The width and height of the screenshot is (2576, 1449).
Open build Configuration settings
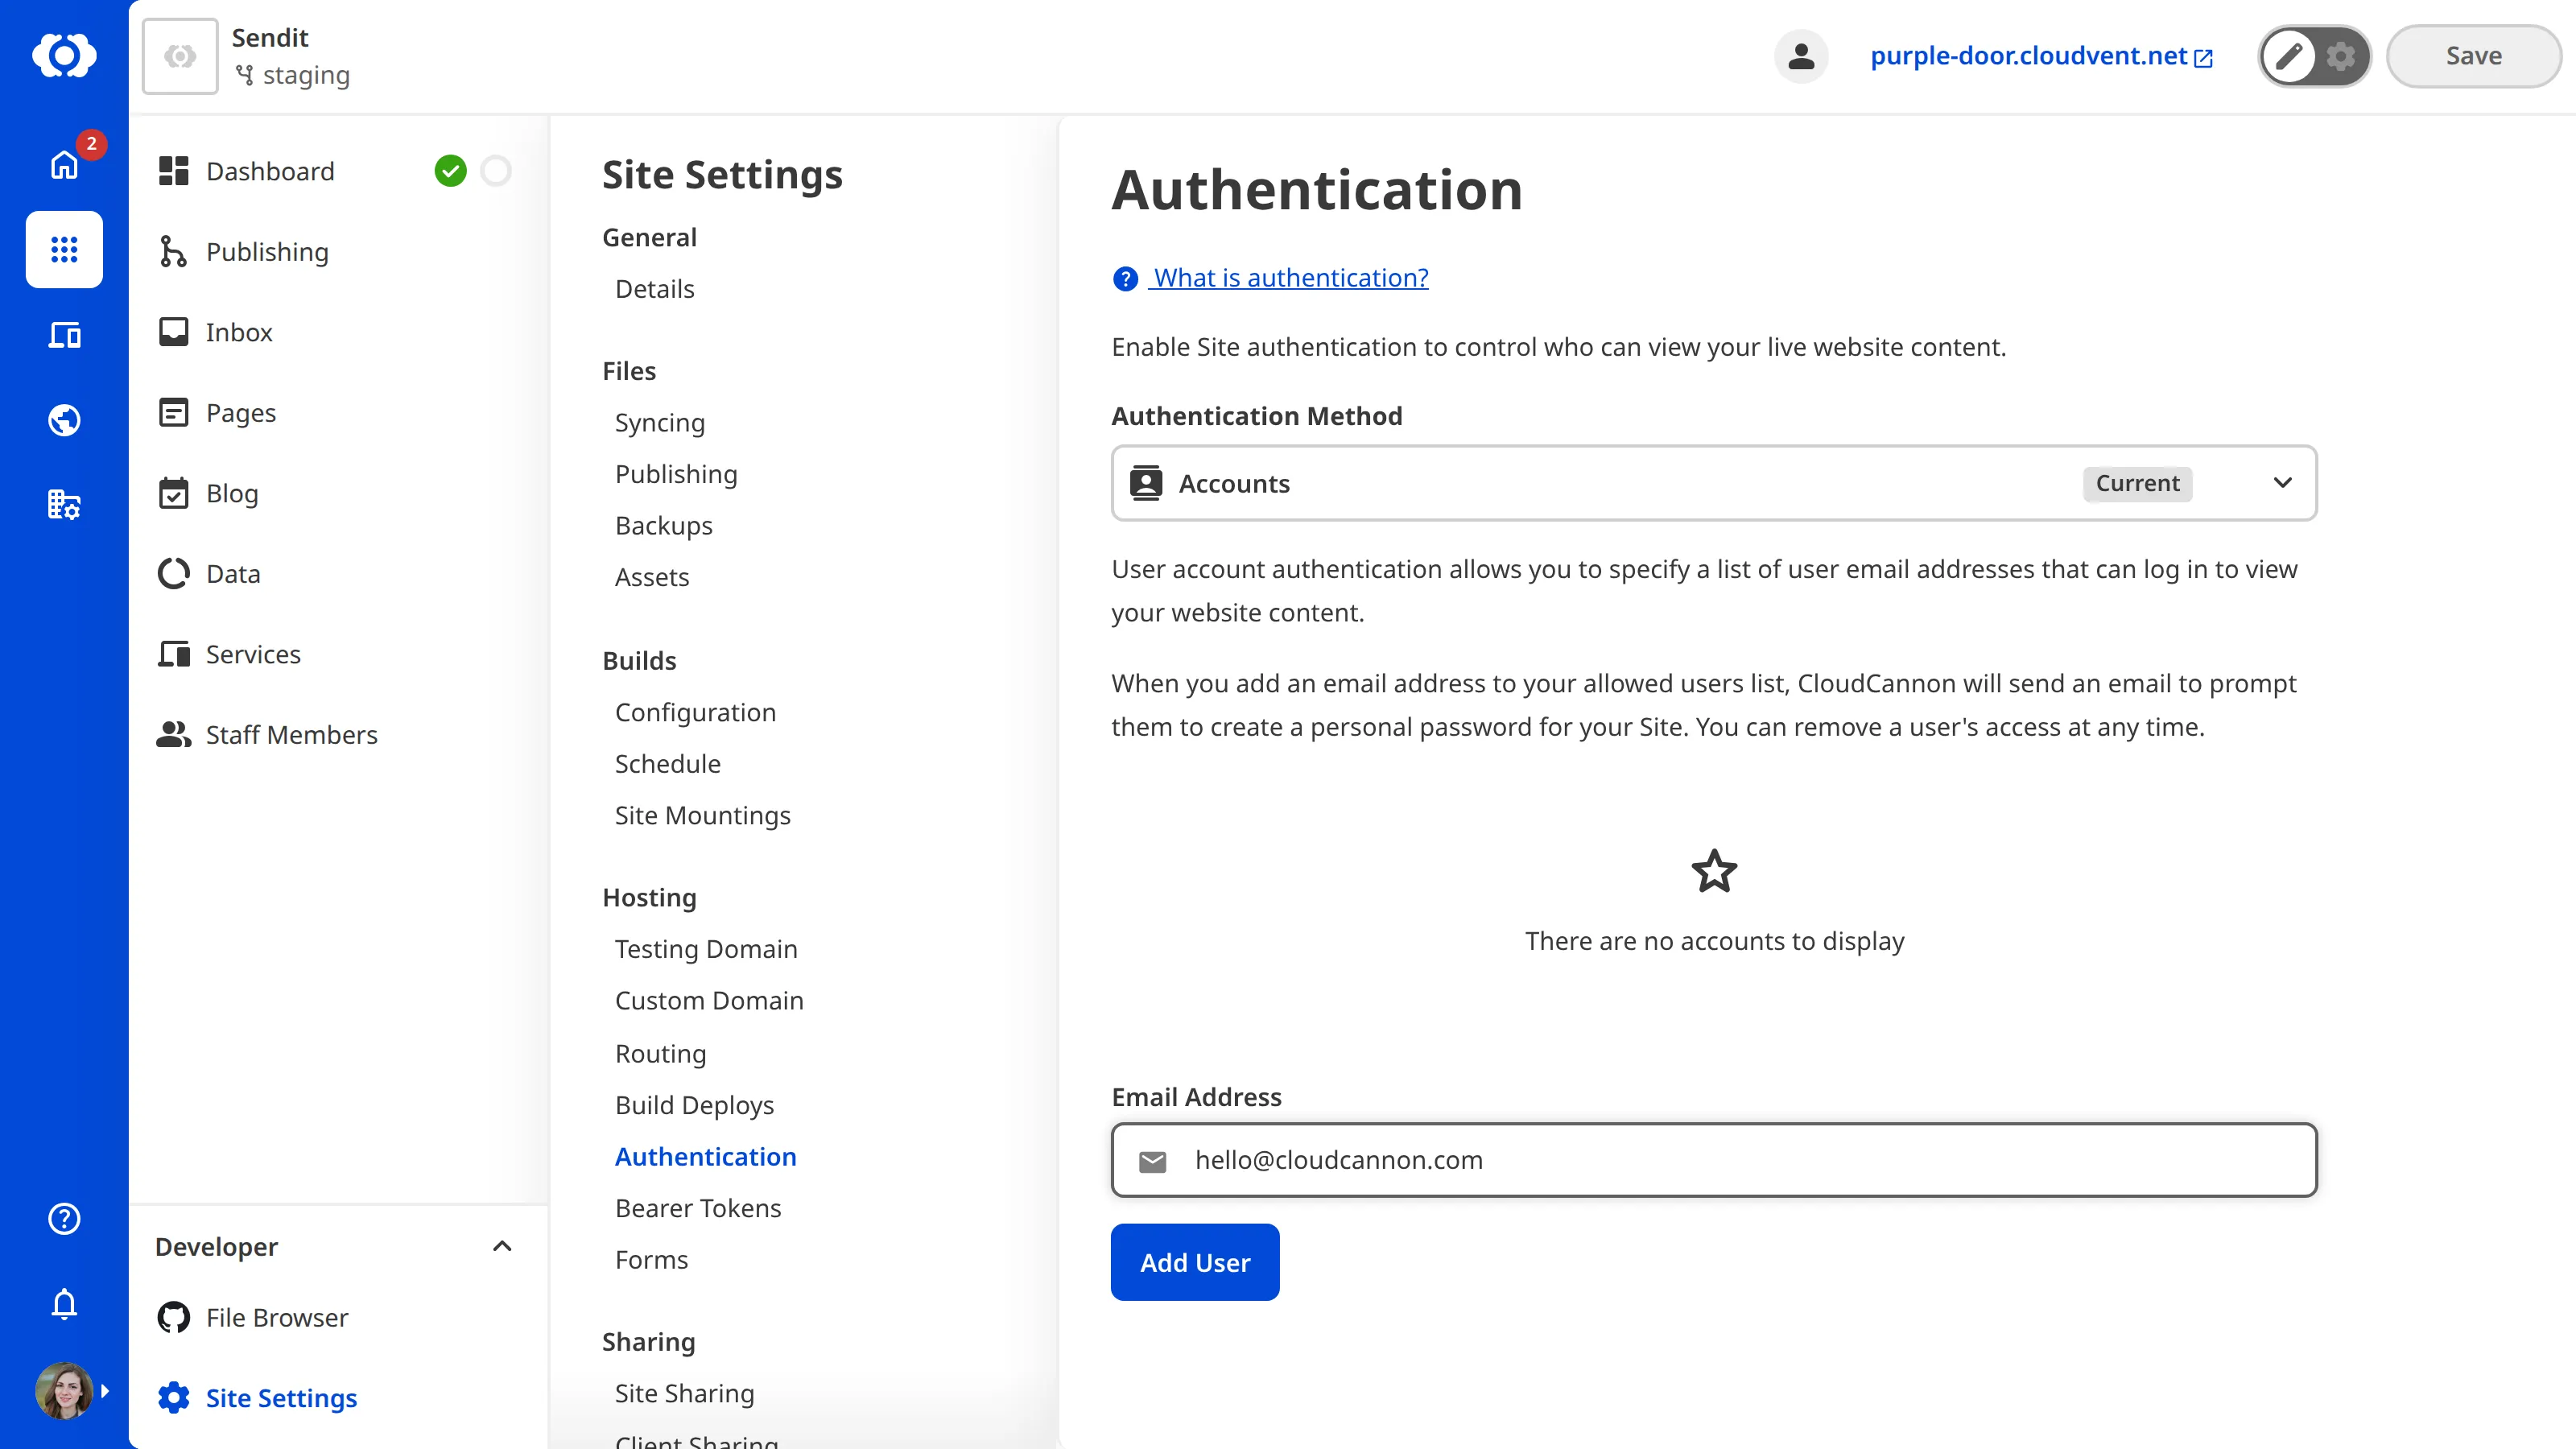pyautogui.click(x=695, y=712)
